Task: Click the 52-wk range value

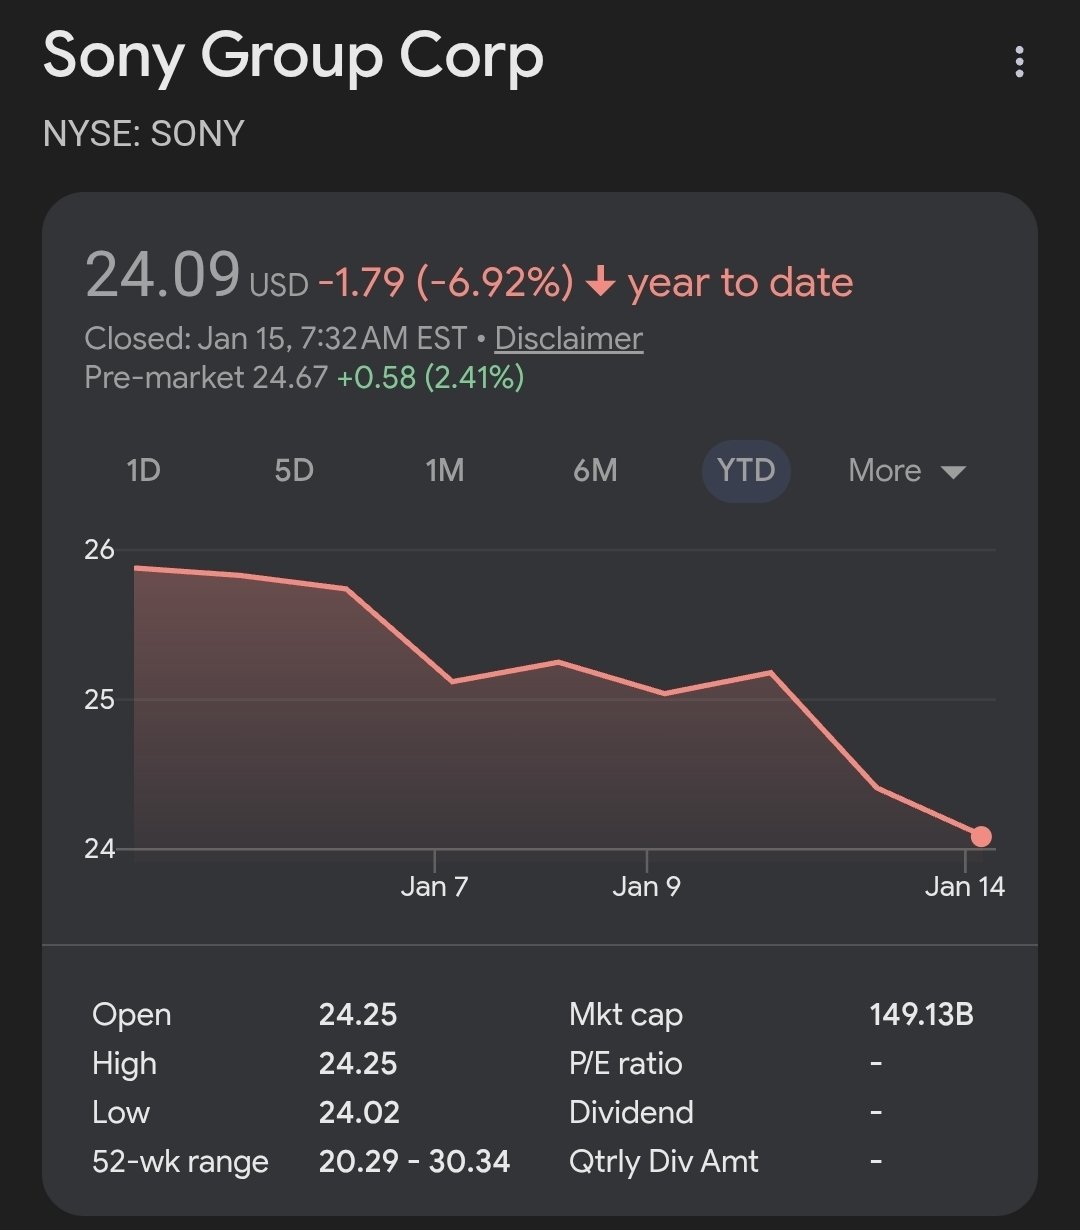Action: point(414,1162)
